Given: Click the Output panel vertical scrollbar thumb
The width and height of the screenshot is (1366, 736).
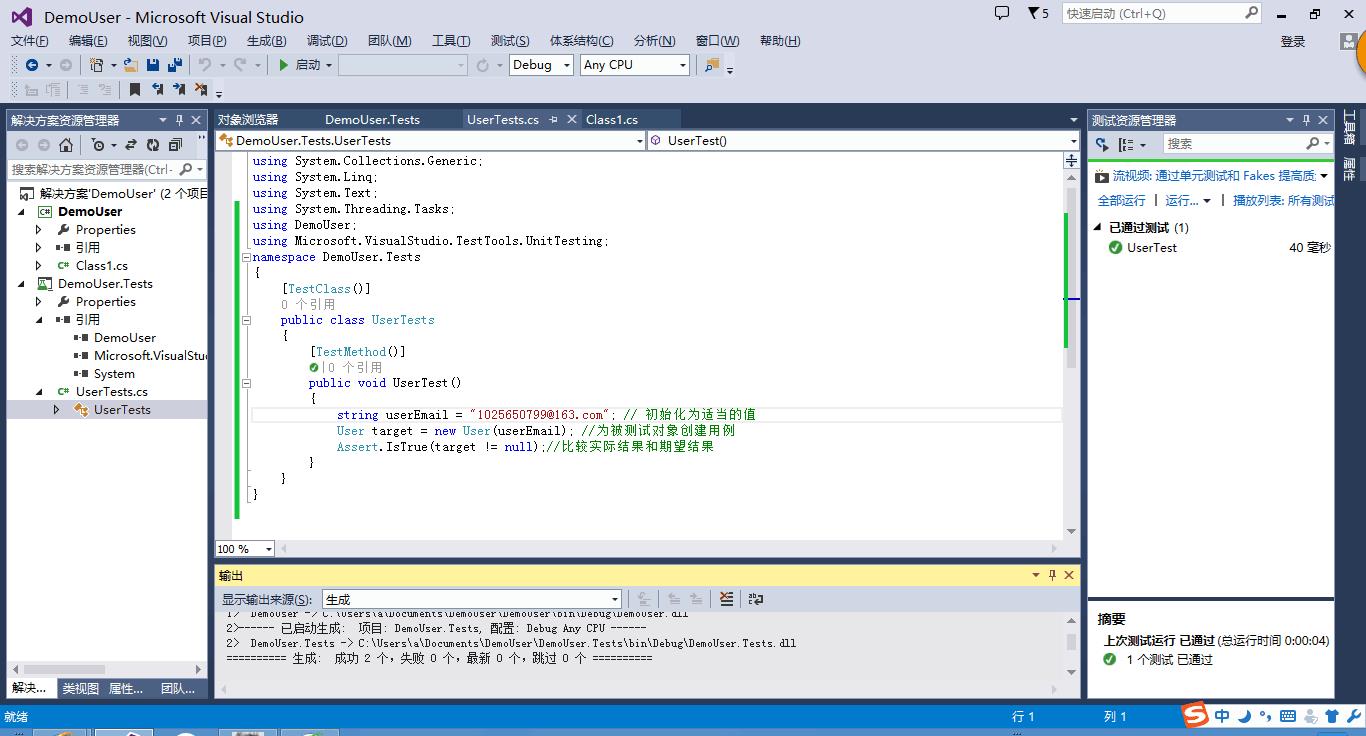Looking at the screenshot, I should coord(1072,642).
